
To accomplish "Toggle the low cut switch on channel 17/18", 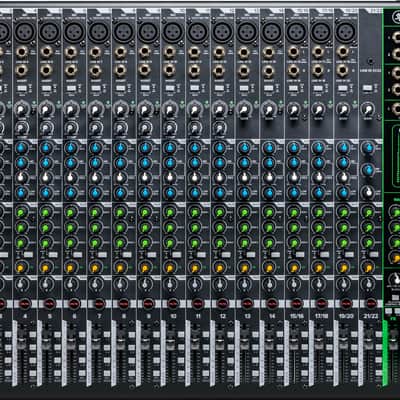I will [318, 89].
